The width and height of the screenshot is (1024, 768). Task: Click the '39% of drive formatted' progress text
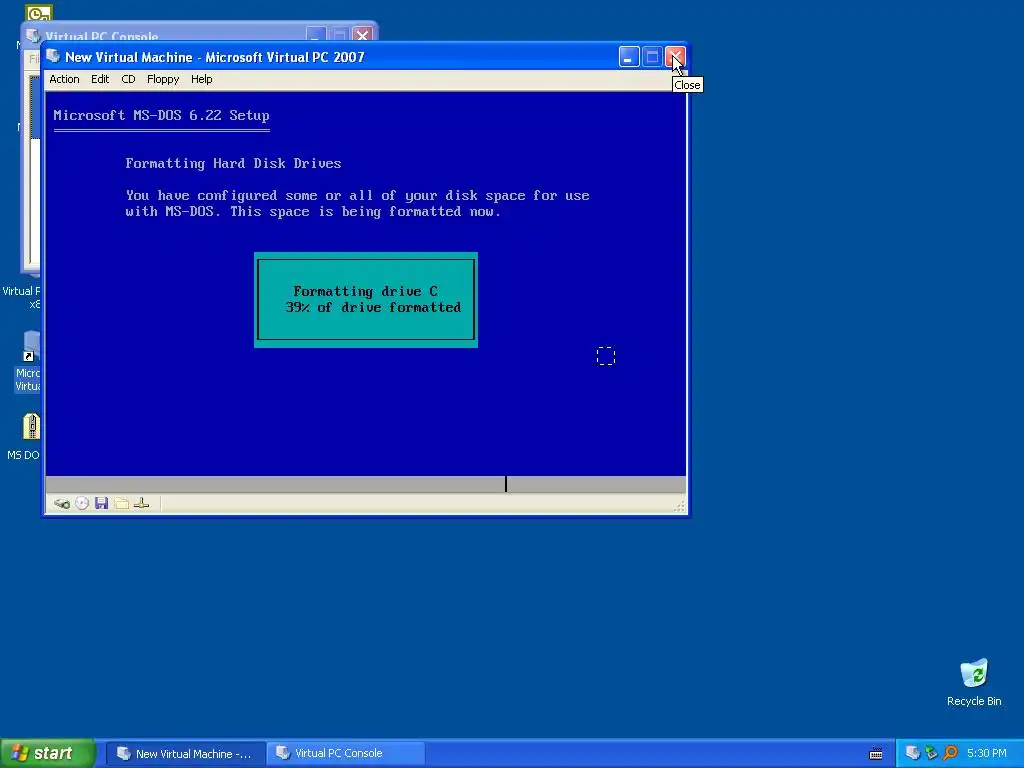pos(373,308)
